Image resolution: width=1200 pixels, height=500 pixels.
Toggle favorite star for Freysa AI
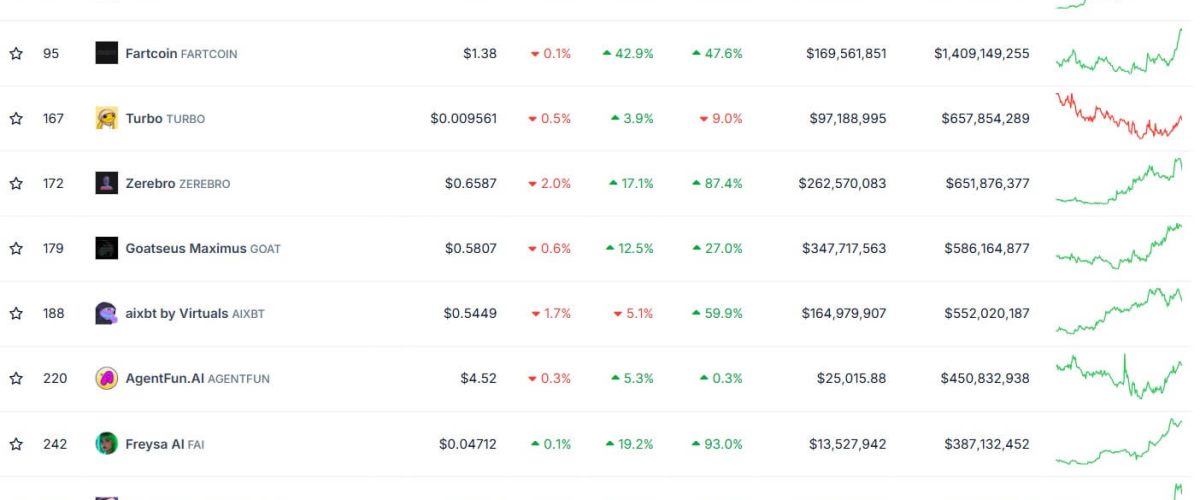(16, 444)
